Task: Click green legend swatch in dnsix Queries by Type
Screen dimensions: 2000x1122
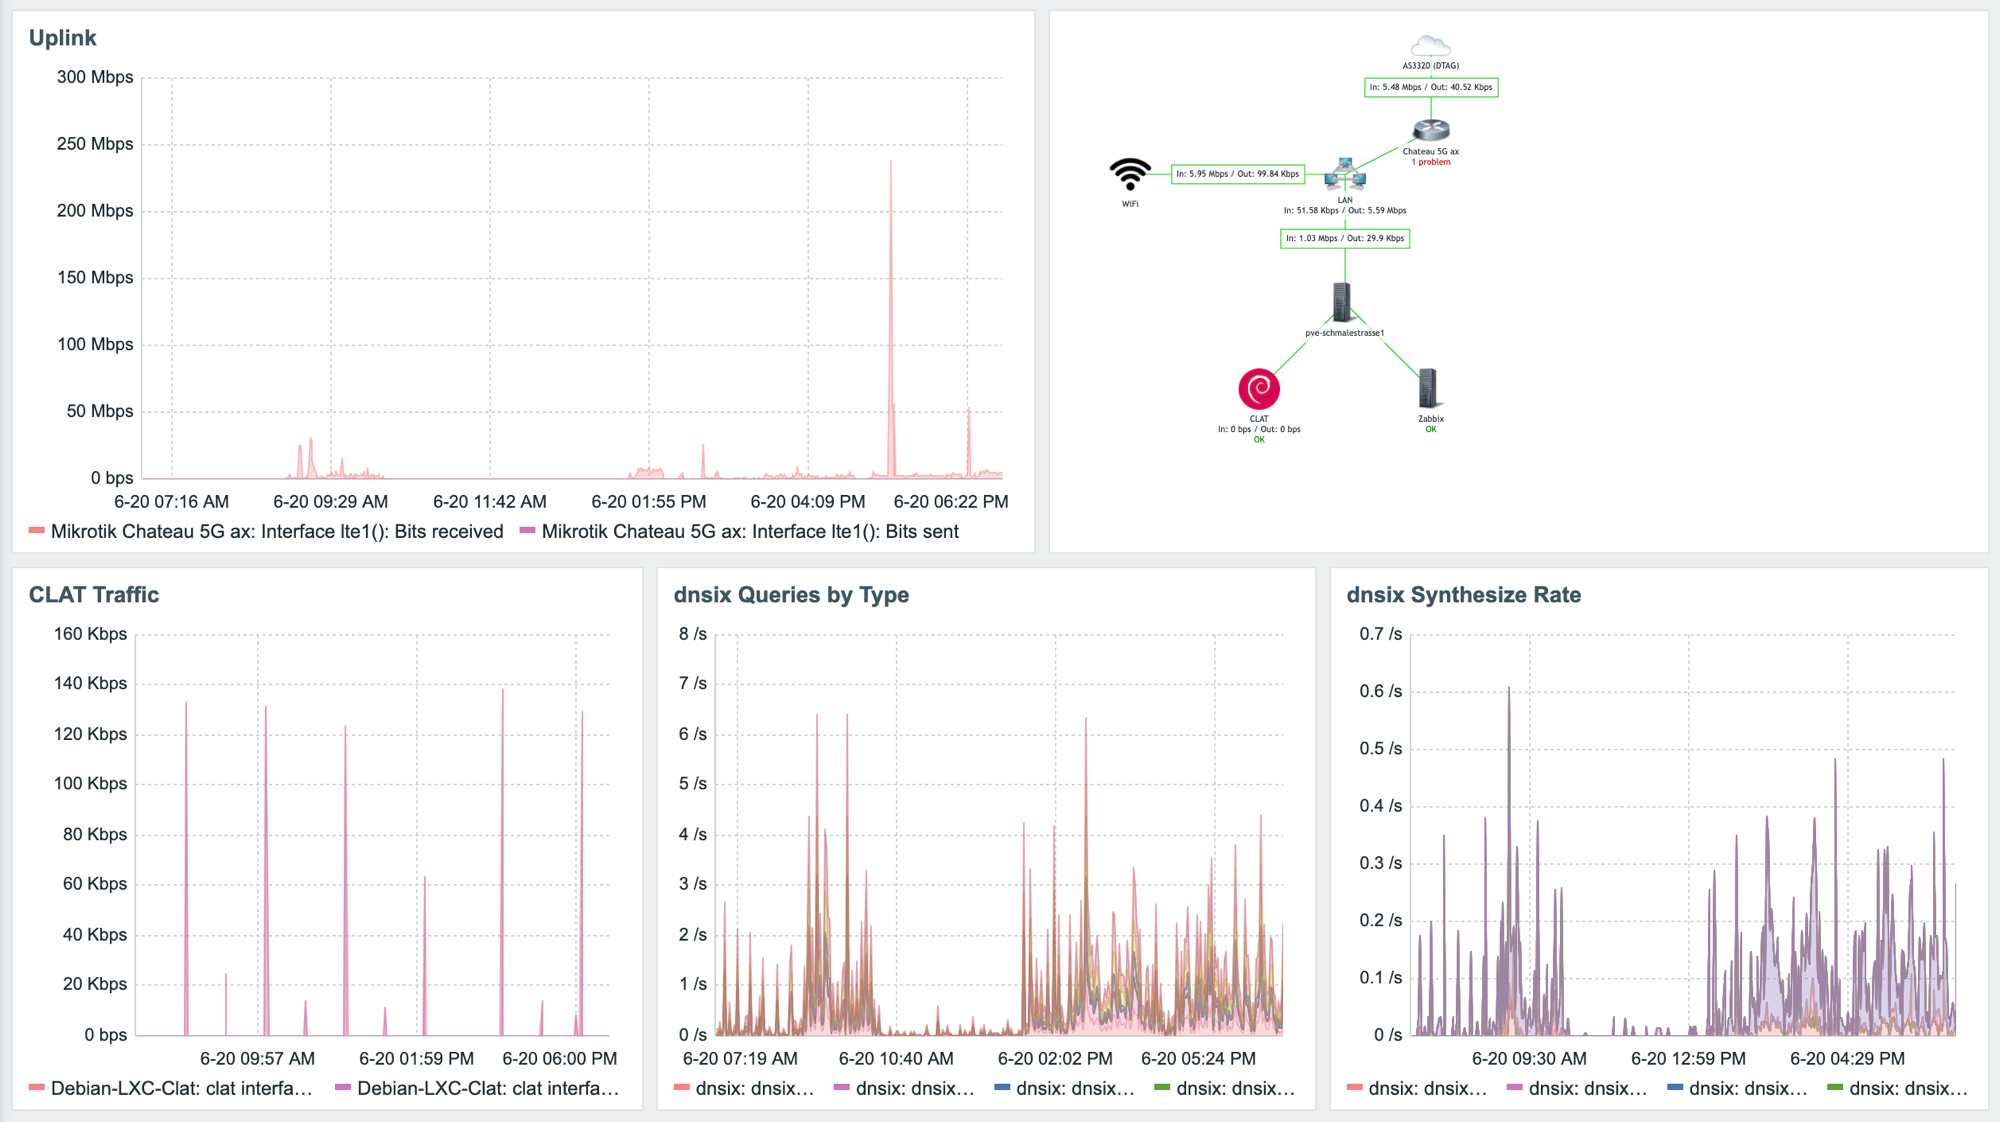Action: coord(1162,1088)
